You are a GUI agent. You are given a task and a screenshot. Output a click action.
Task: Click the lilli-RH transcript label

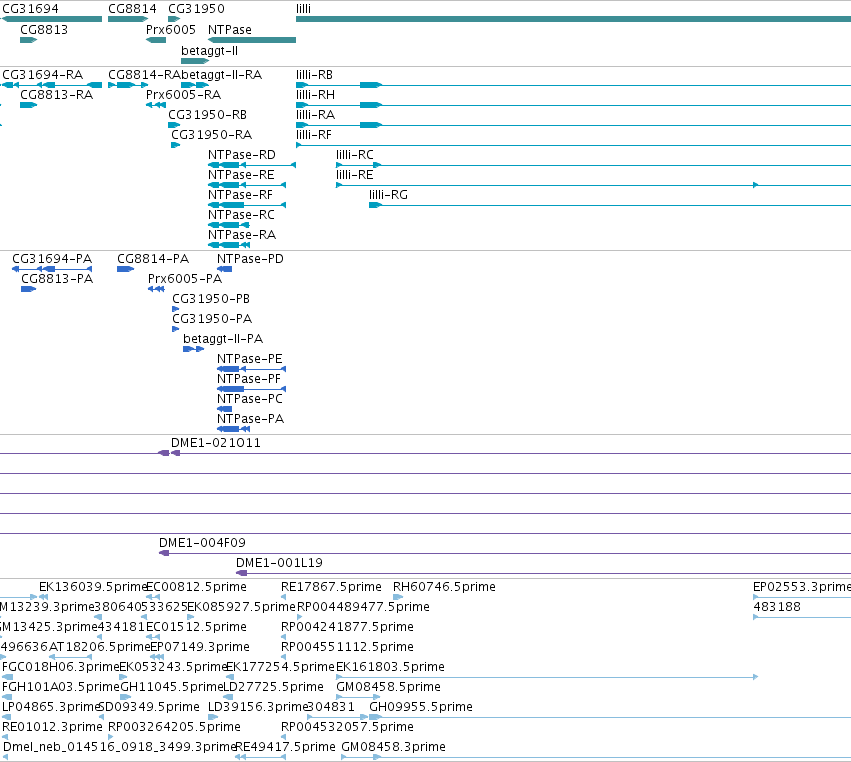click(315, 94)
